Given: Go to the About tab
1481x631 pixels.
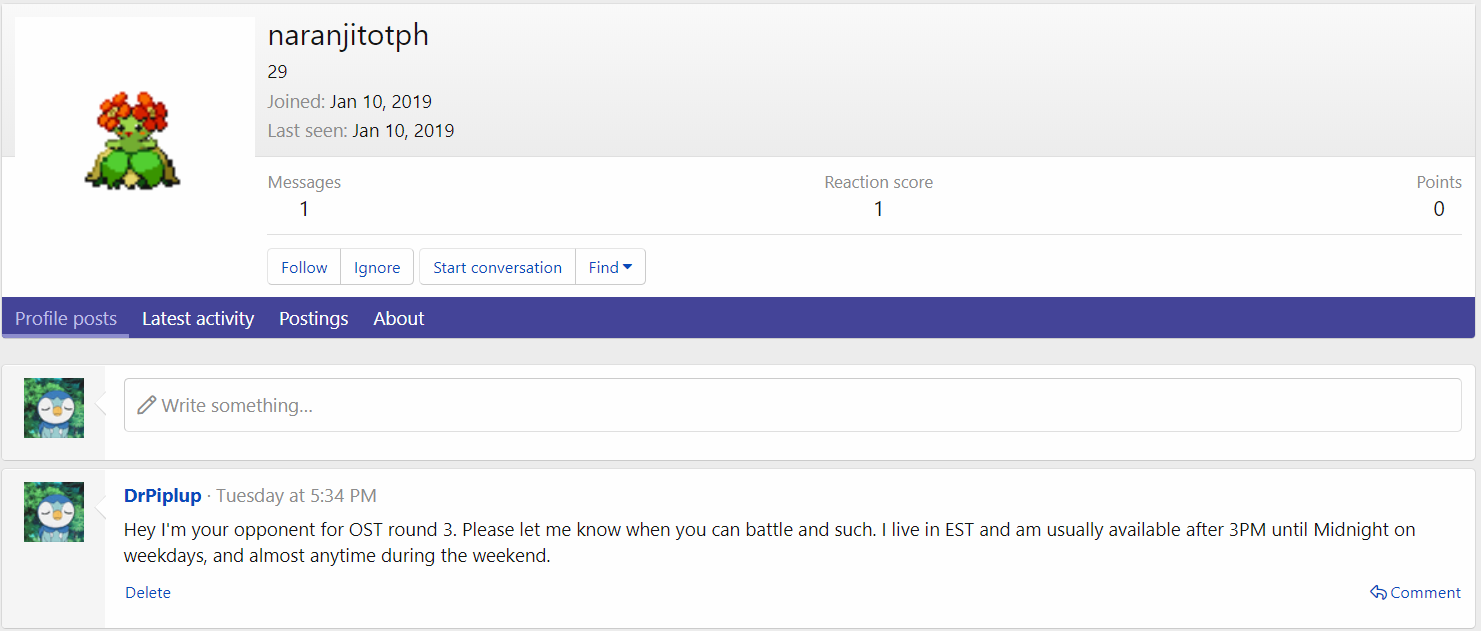Looking at the screenshot, I should (399, 319).
